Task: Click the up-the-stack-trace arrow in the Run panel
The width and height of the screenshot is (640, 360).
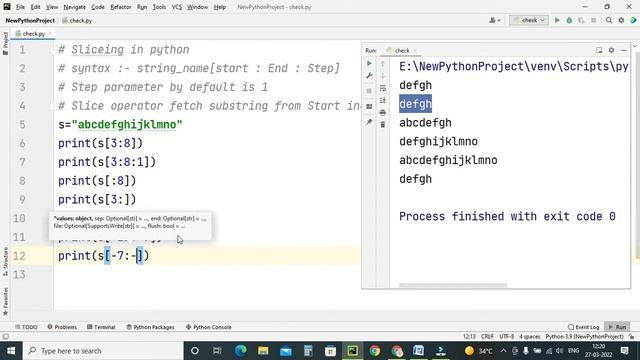Action: click(382, 64)
